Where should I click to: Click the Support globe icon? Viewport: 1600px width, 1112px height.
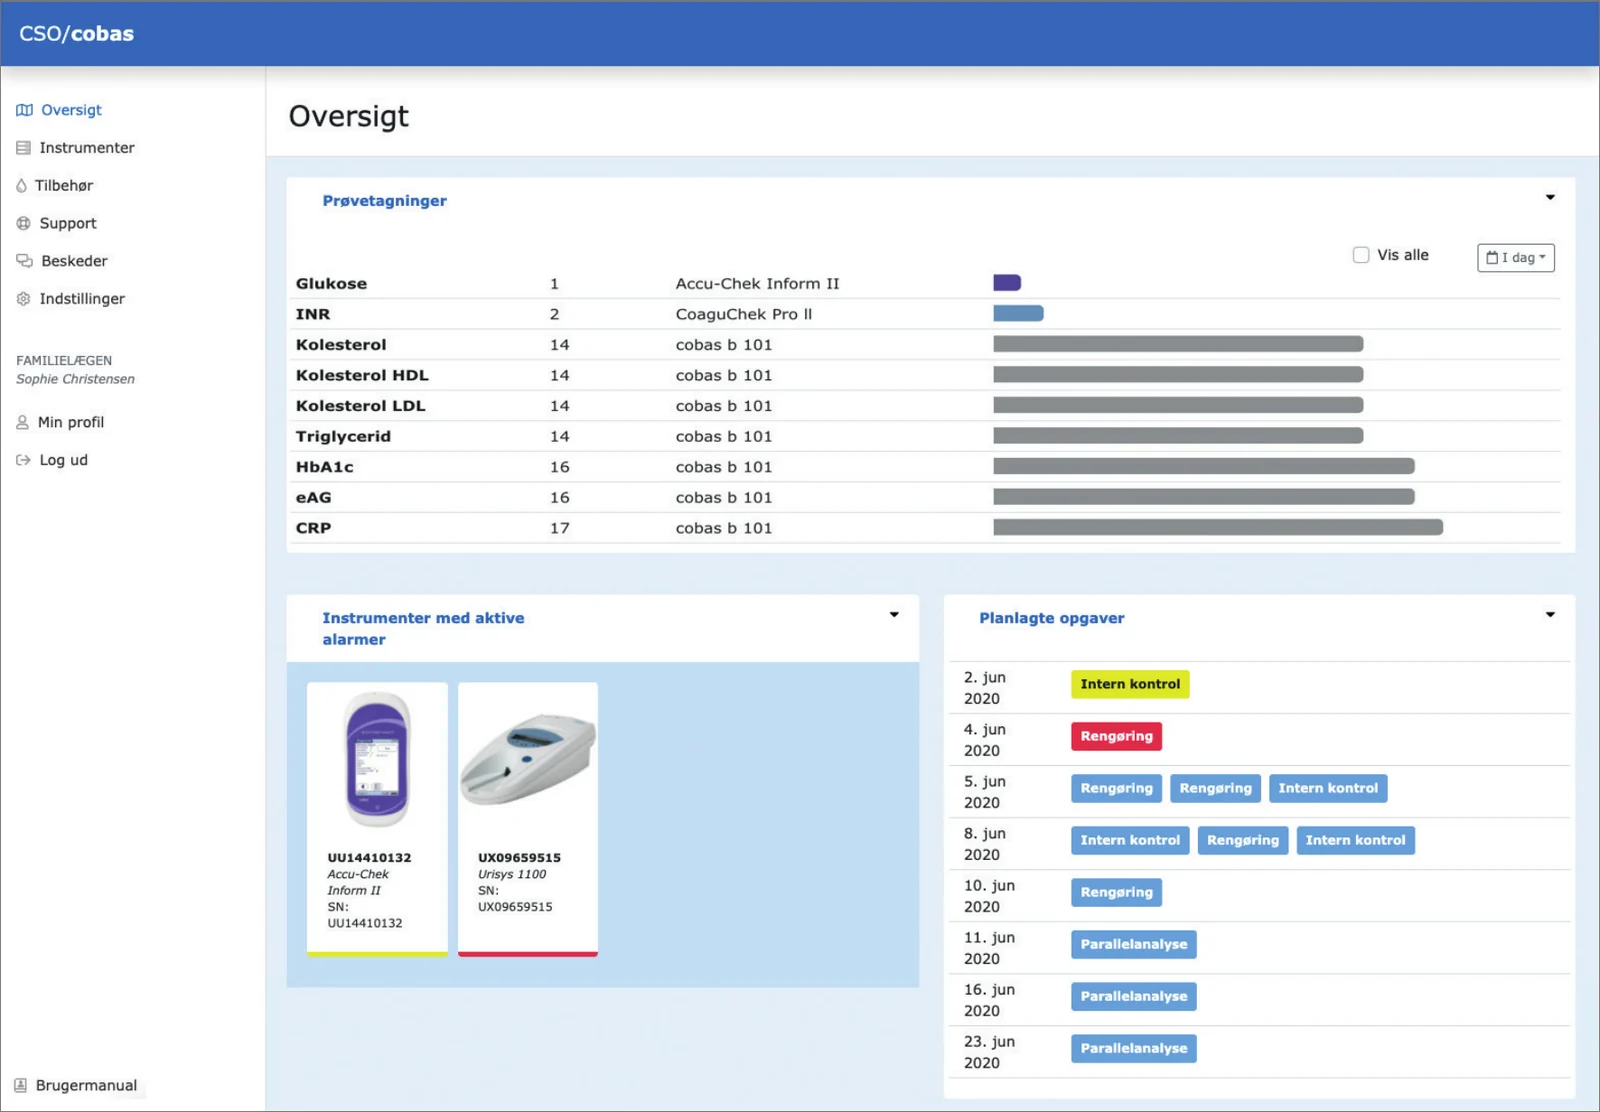point(23,224)
